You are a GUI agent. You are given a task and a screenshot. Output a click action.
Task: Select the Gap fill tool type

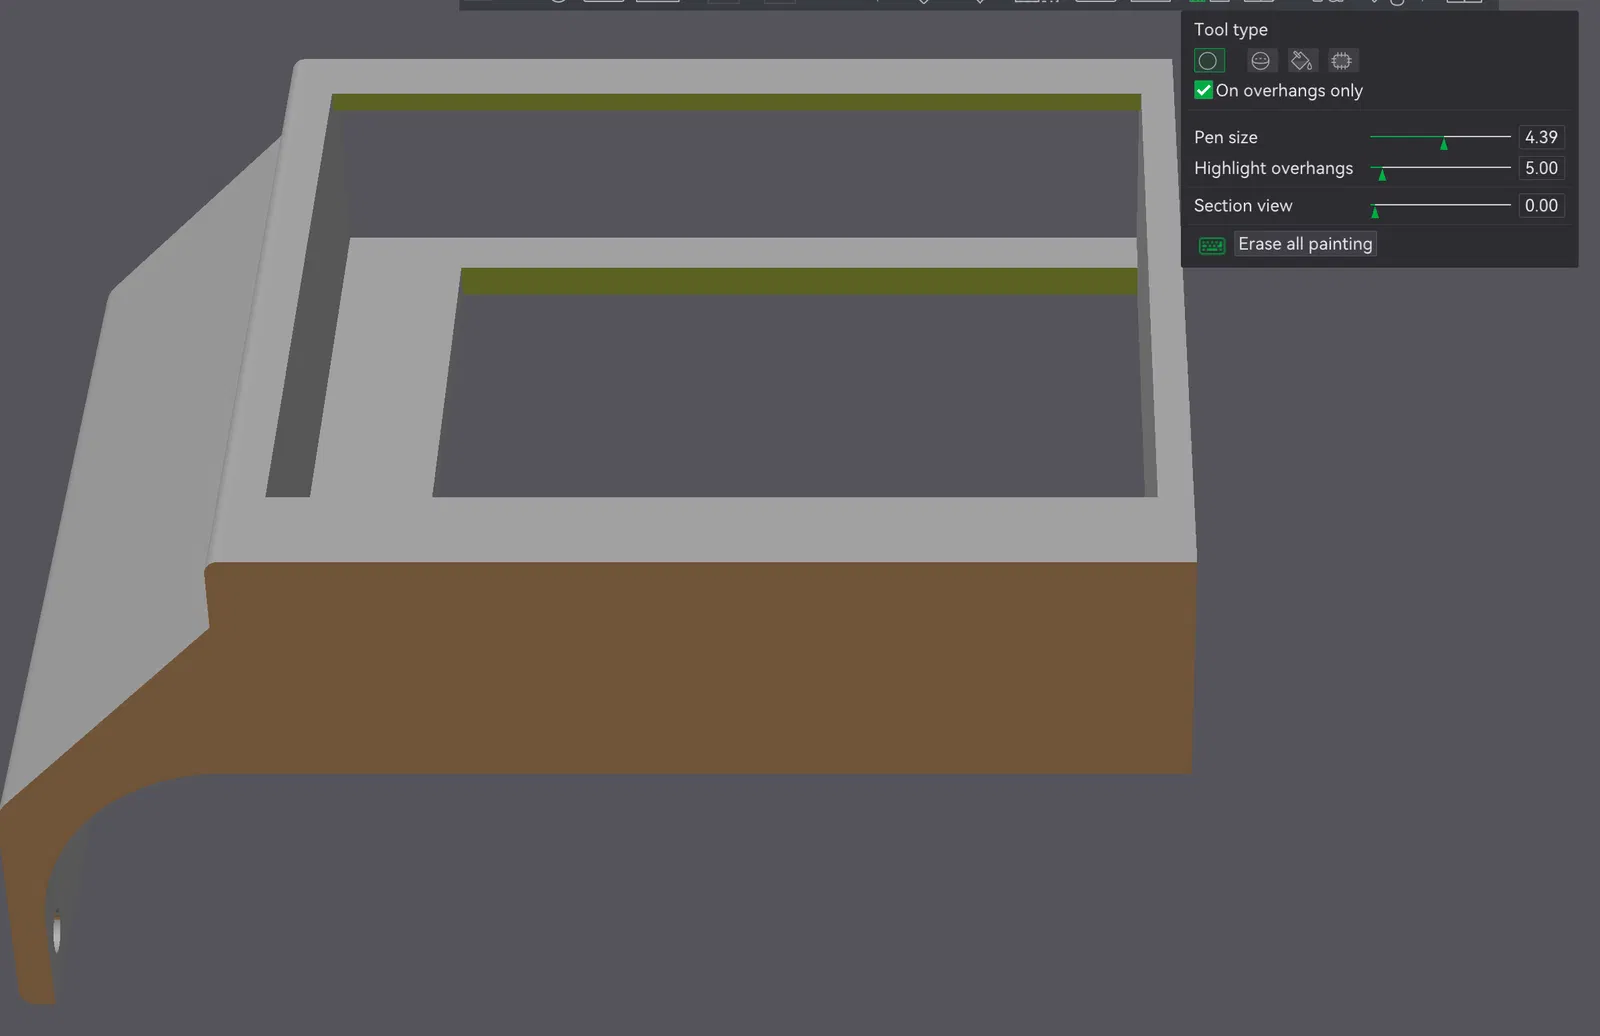1342,61
